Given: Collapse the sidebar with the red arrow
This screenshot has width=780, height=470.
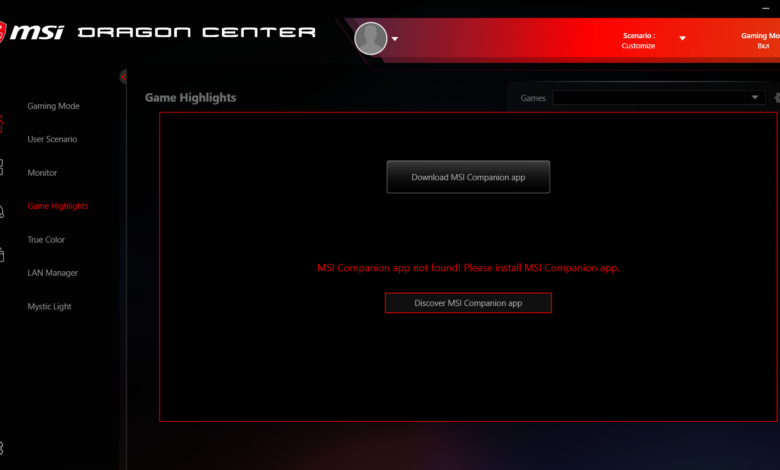Looking at the screenshot, I should 123,77.
